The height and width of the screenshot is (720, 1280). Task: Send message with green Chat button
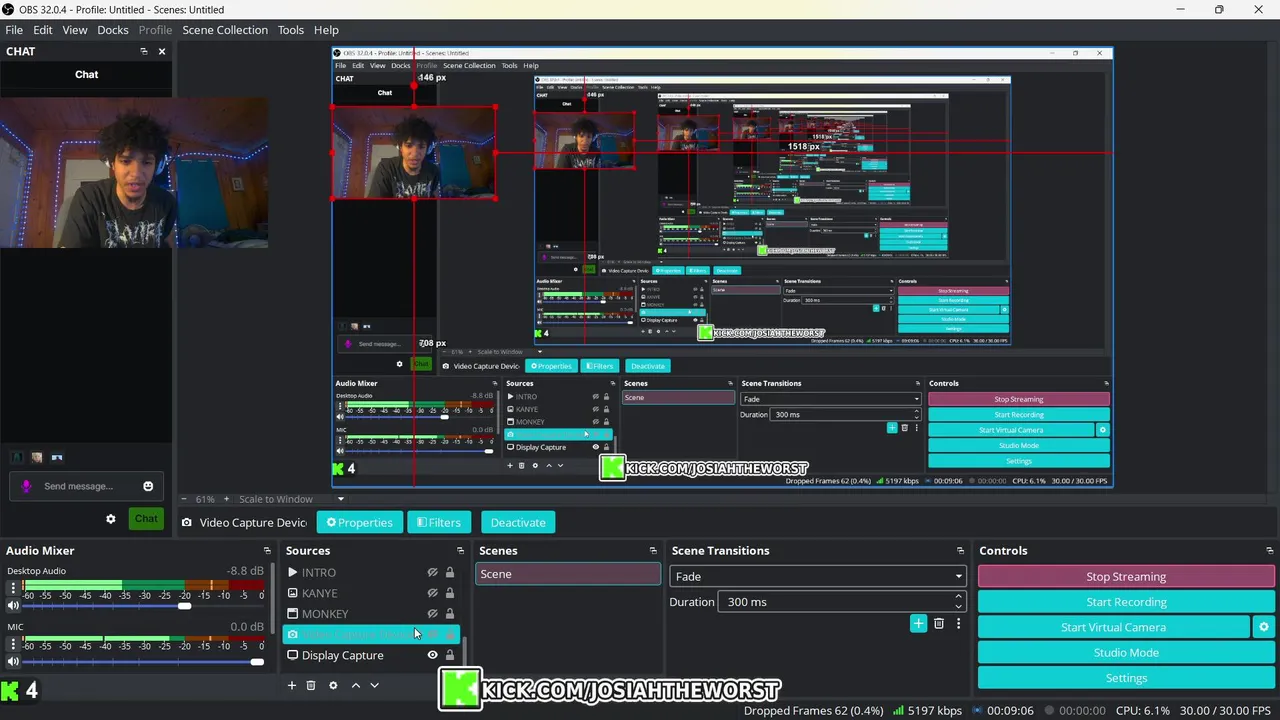click(x=146, y=519)
